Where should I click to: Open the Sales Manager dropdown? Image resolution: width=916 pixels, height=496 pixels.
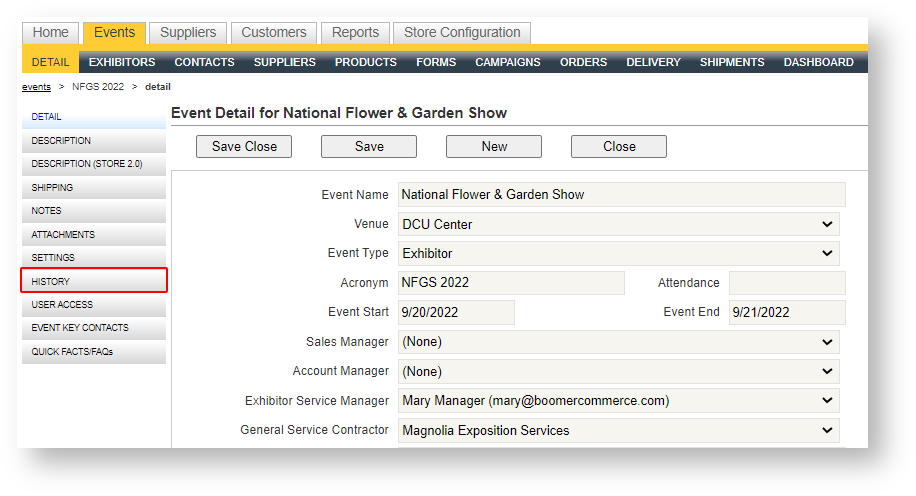point(618,342)
